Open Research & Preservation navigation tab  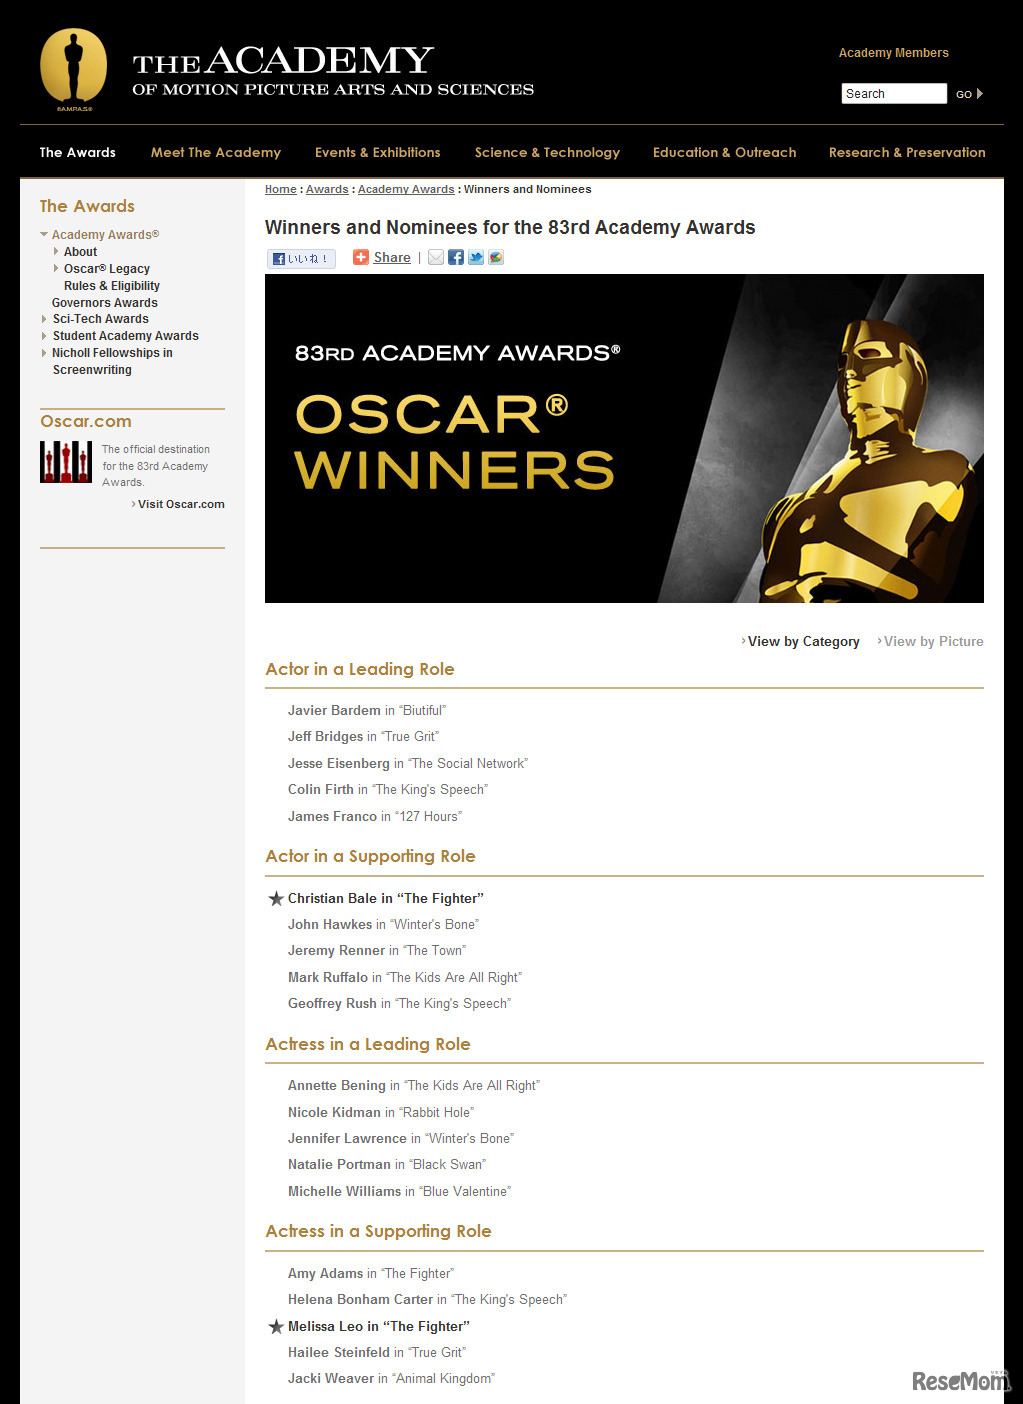click(x=907, y=152)
